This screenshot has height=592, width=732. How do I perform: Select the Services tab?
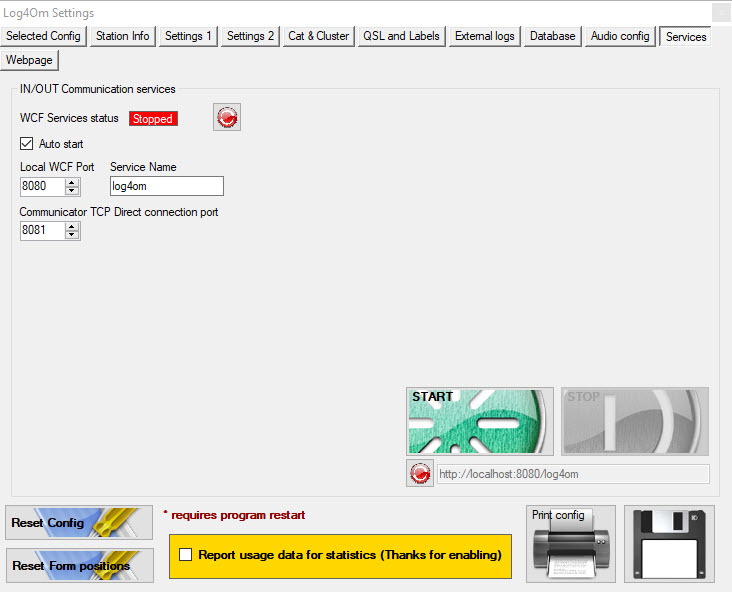(x=685, y=36)
